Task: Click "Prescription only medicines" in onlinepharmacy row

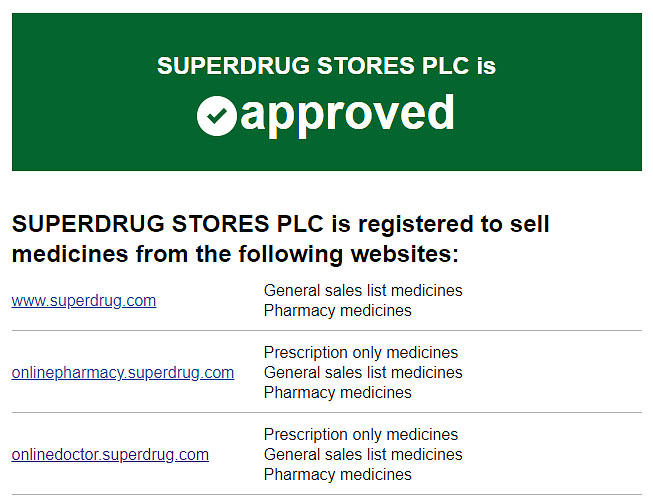Action: pyautogui.click(x=361, y=352)
